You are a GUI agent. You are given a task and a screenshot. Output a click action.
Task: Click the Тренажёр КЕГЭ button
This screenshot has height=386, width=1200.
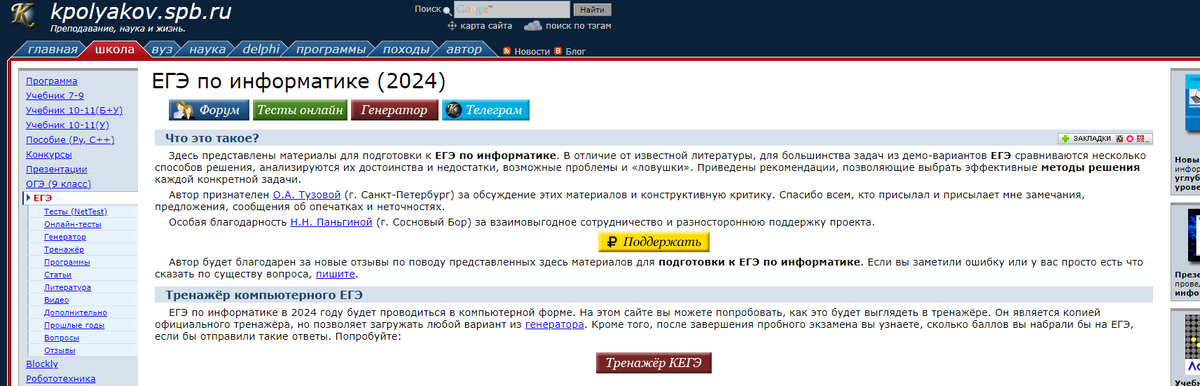click(x=654, y=362)
